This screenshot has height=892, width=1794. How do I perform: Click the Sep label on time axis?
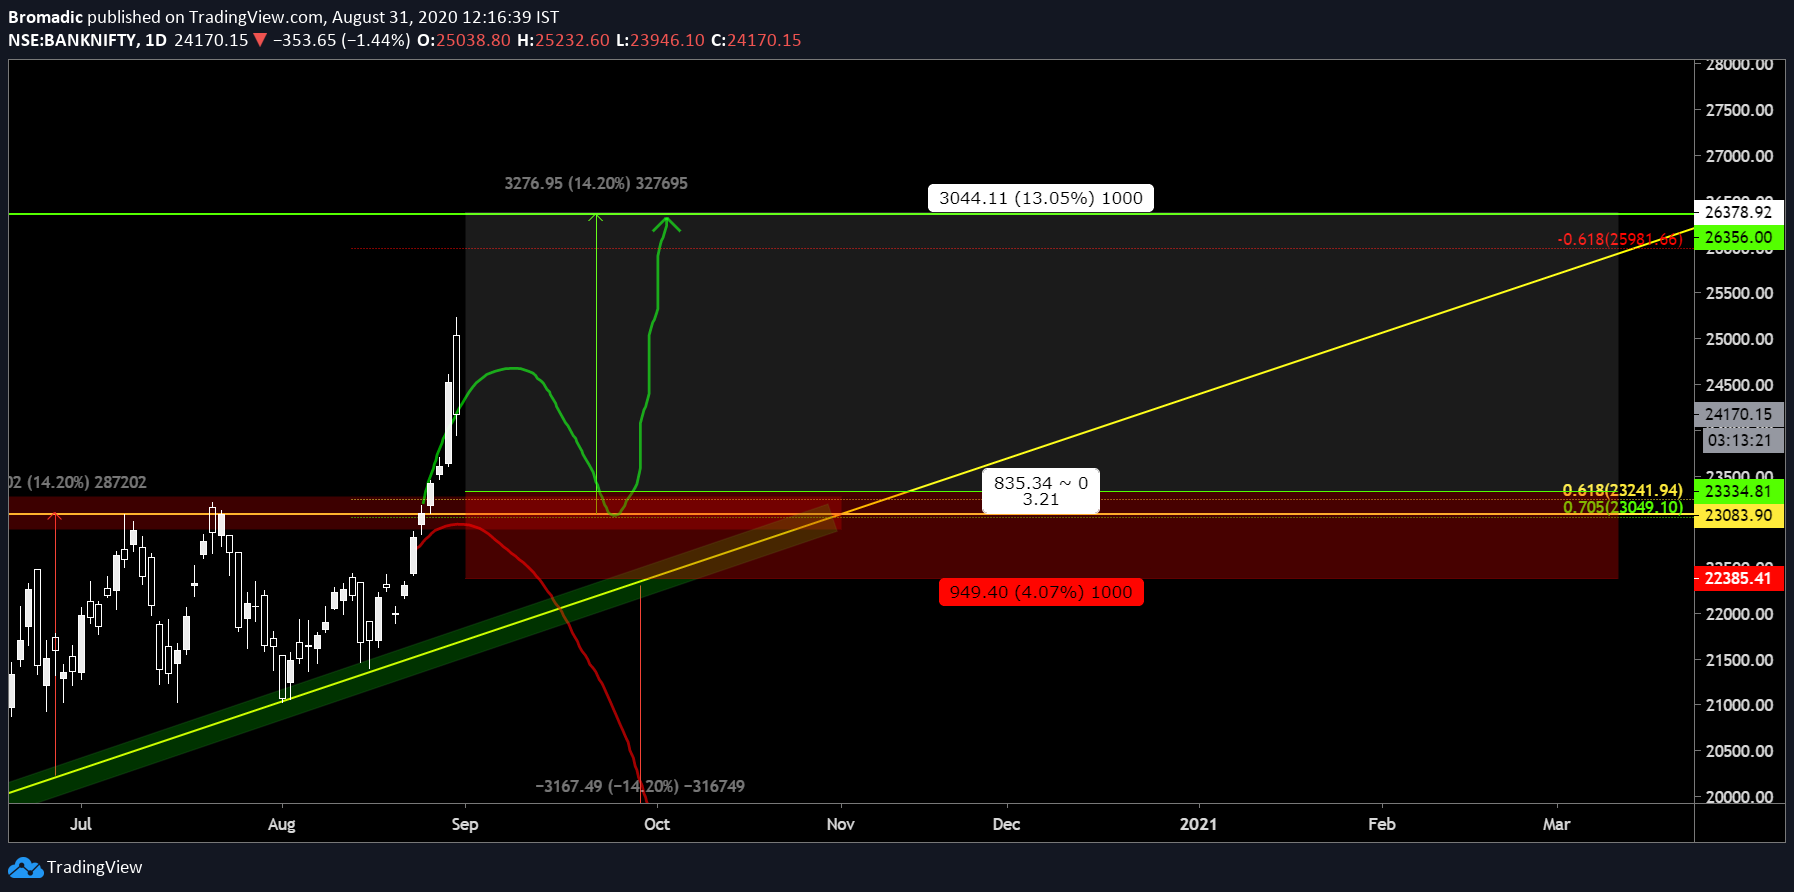point(465,824)
